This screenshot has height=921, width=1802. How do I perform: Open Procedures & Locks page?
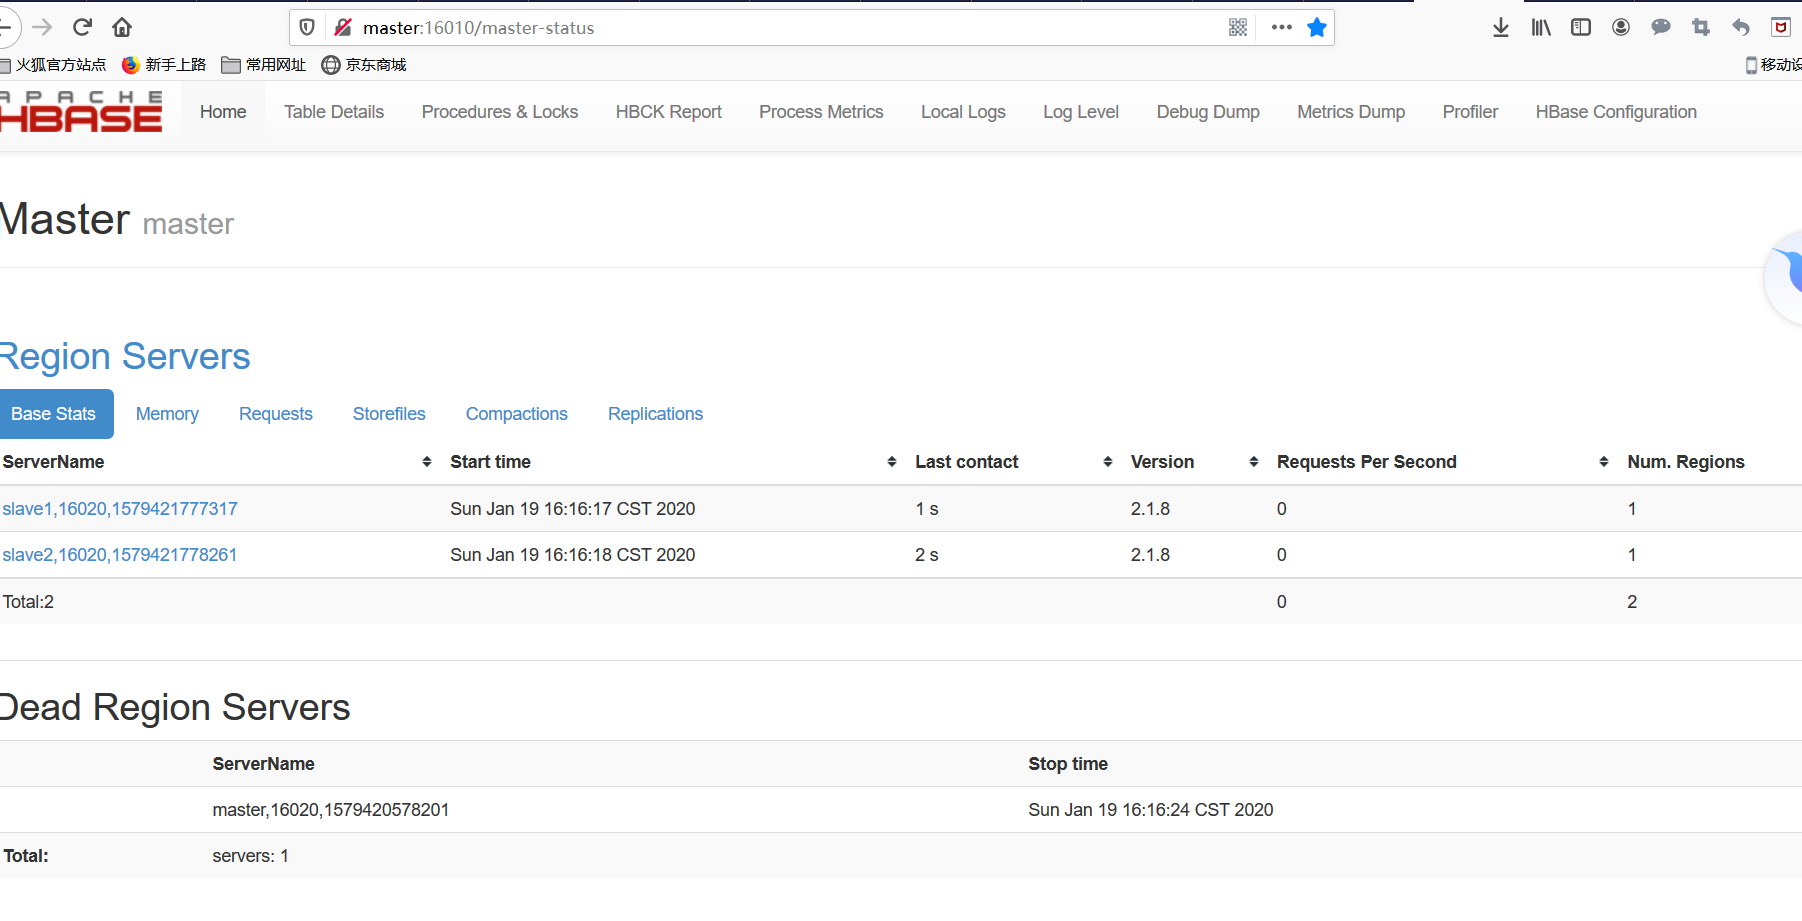click(500, 112)
